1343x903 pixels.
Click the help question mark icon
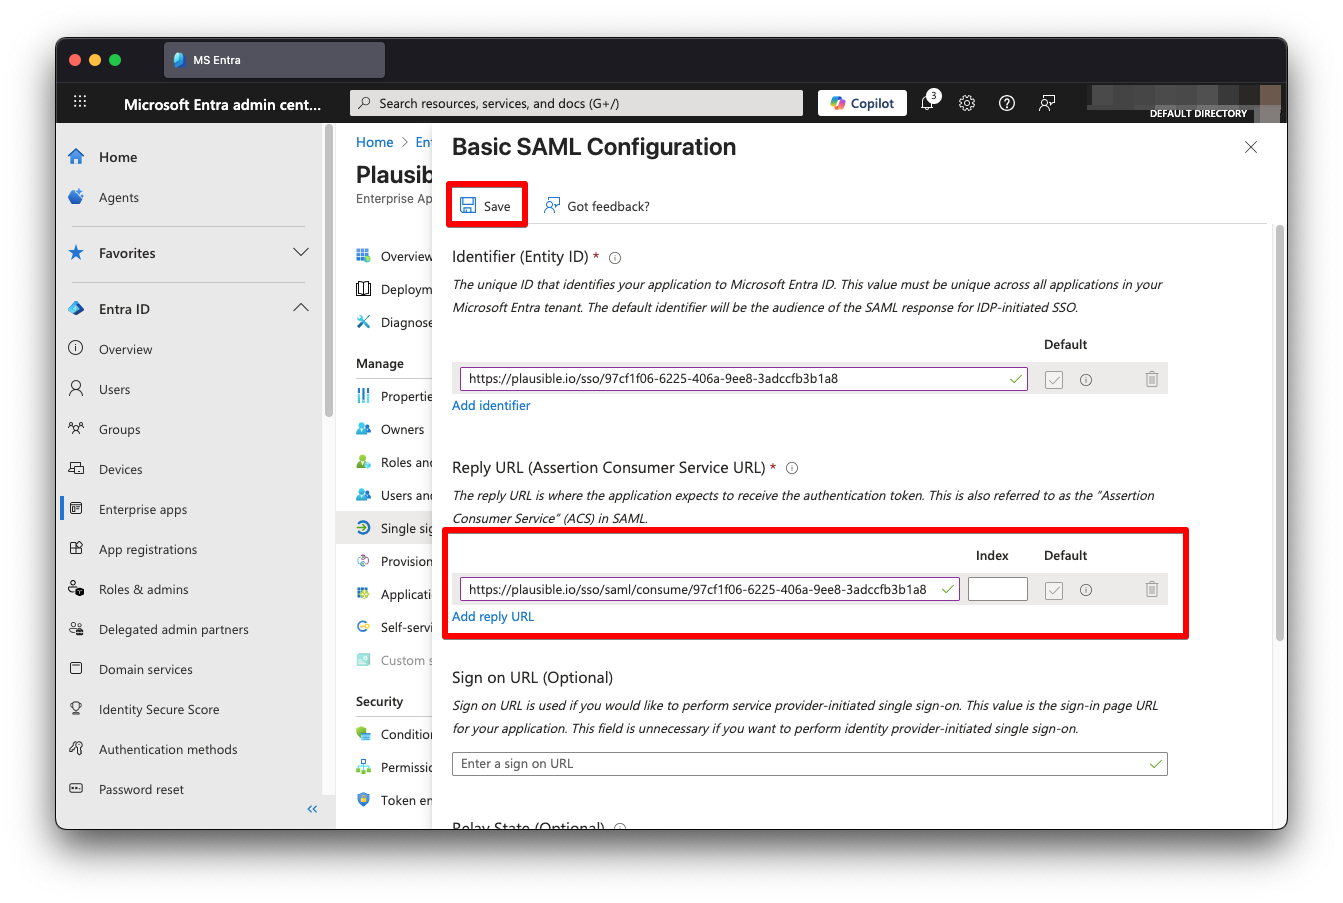pos(1007,103)
